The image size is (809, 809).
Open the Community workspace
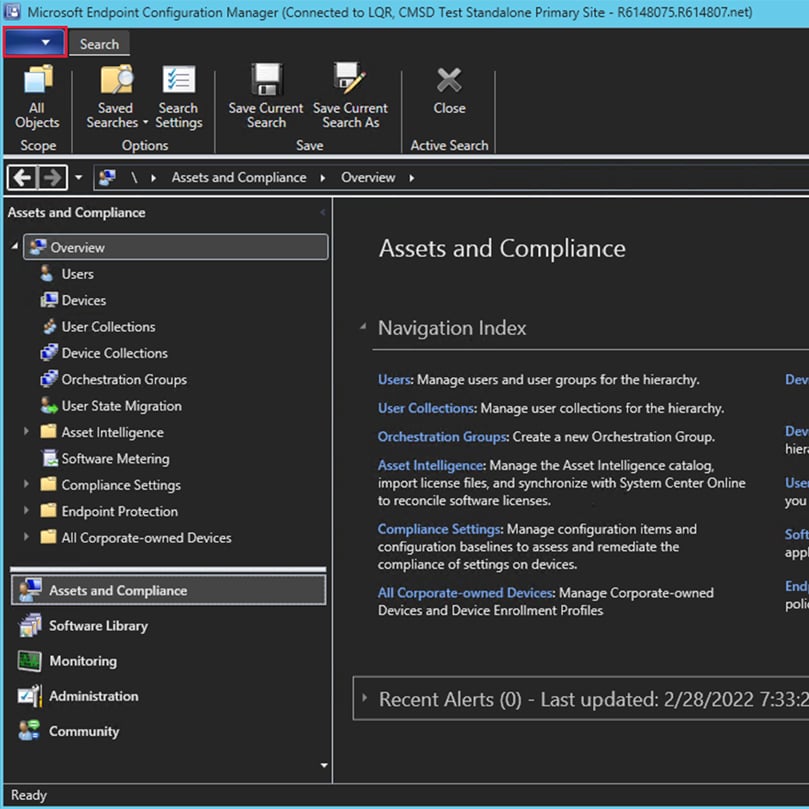click(85, 731)
